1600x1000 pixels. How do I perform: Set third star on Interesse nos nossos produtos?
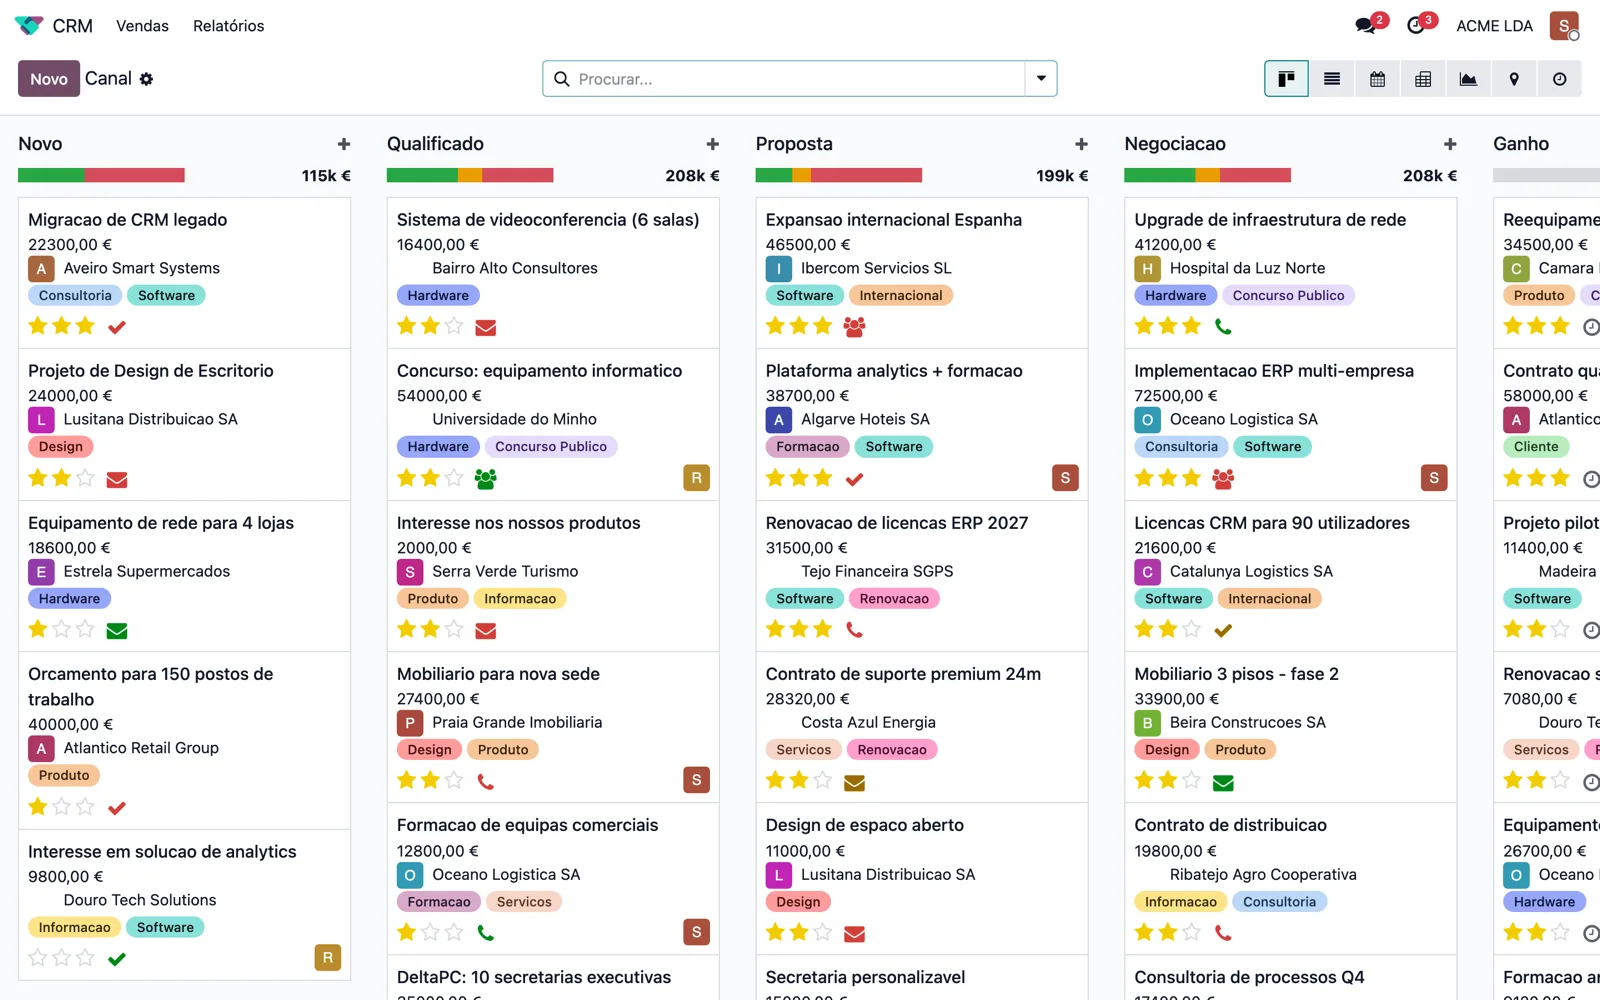(x=454, y=629)
